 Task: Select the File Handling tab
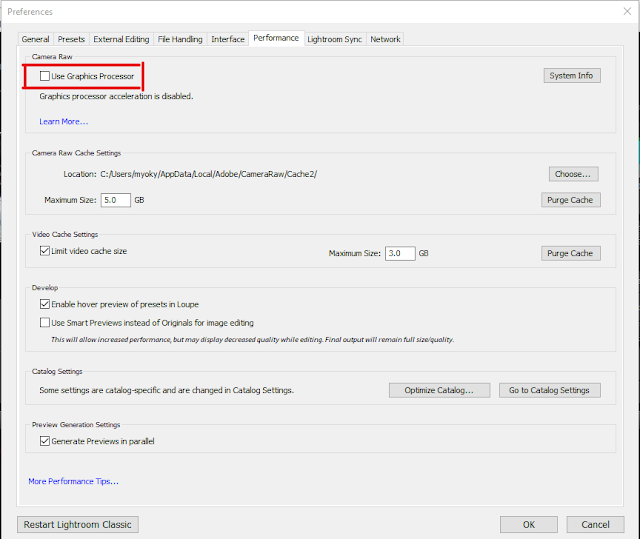pos(180,39)
